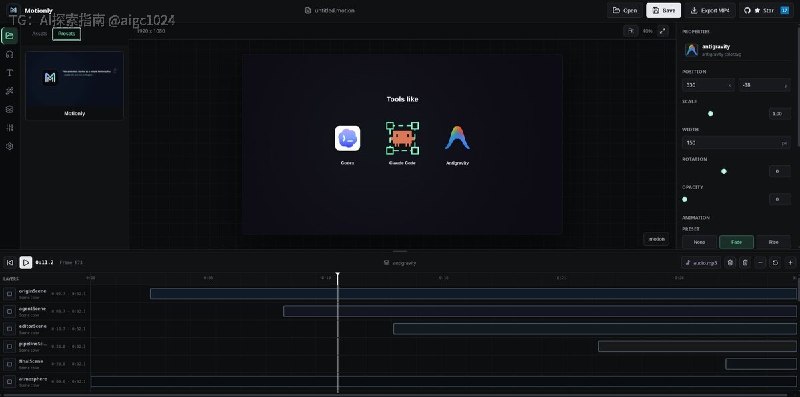The width and height of the screenshot is (800, 397).
Task: Open the adjustments sliders sidebar panel
Action: click(x=10, y=128)
